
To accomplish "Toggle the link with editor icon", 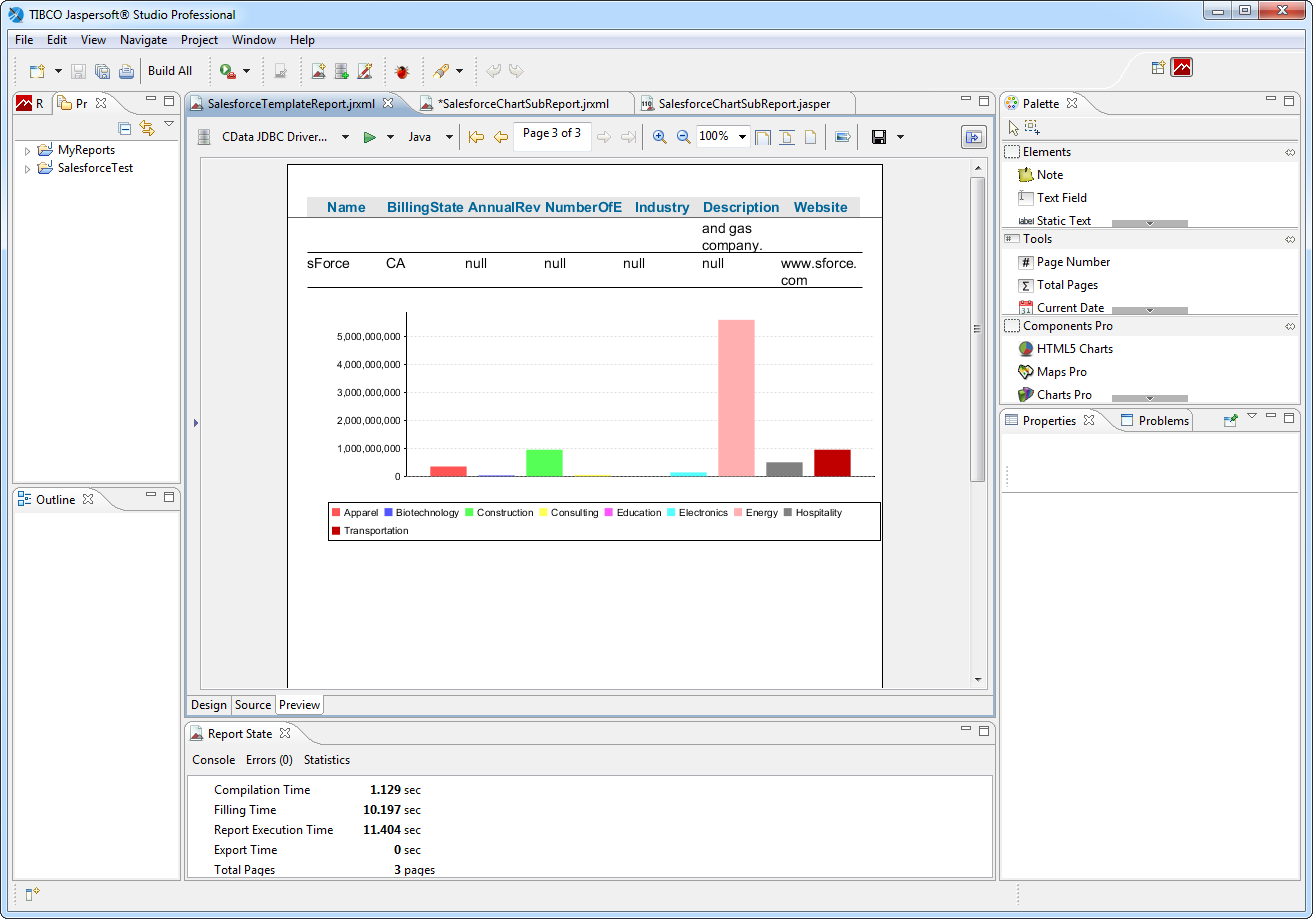I will pos(147,128).
